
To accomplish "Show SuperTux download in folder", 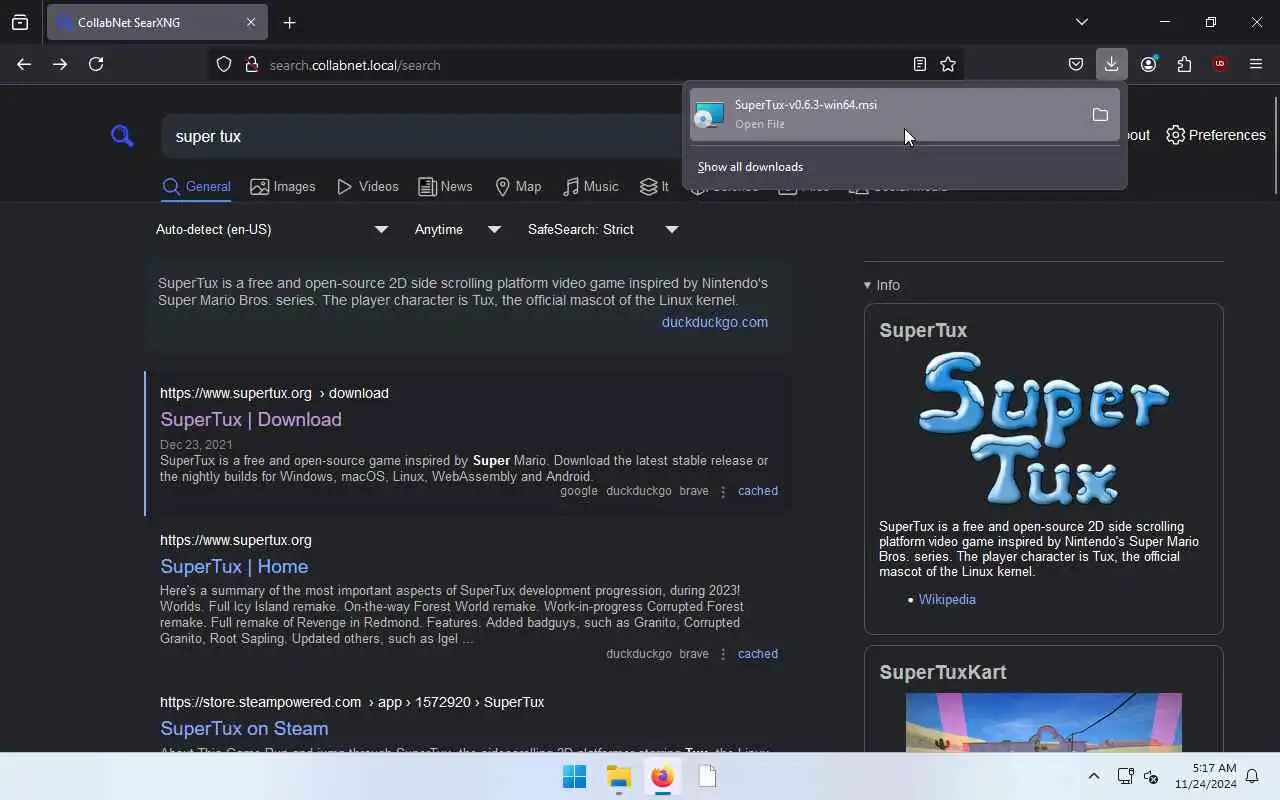I will click(x=1100, y=115).
